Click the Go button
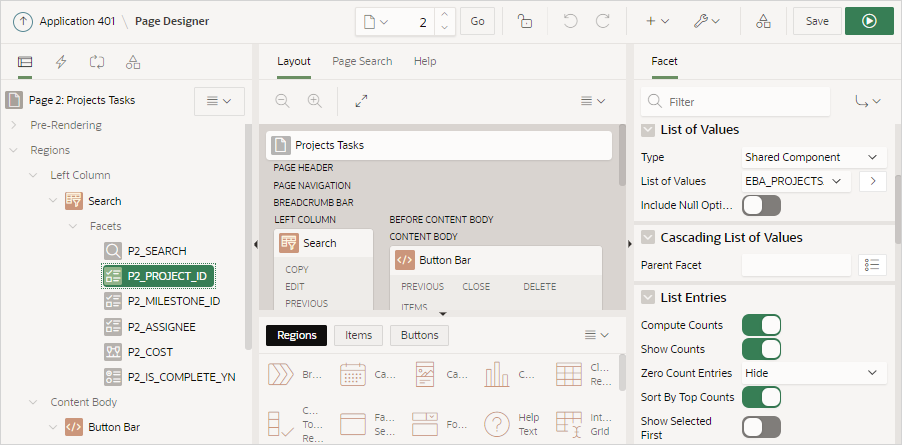902x445 pixels. coord(477,22)
